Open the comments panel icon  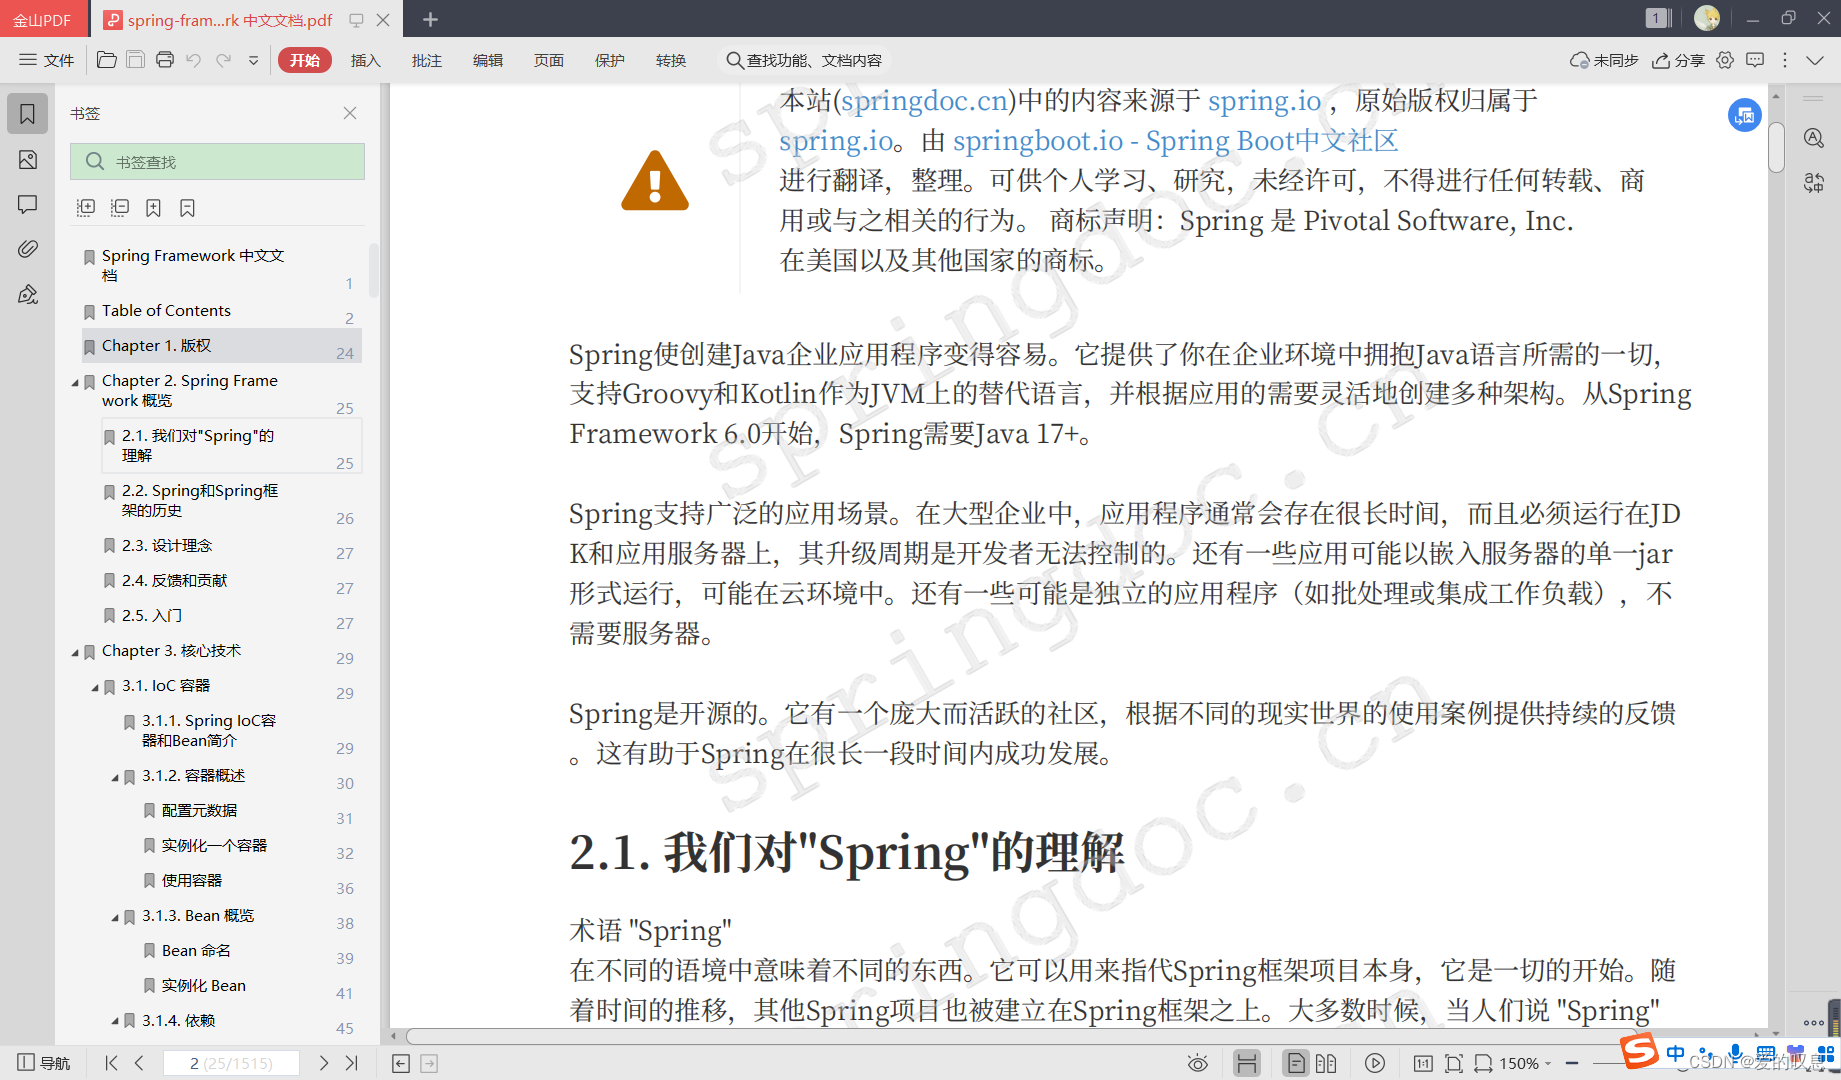27,205
